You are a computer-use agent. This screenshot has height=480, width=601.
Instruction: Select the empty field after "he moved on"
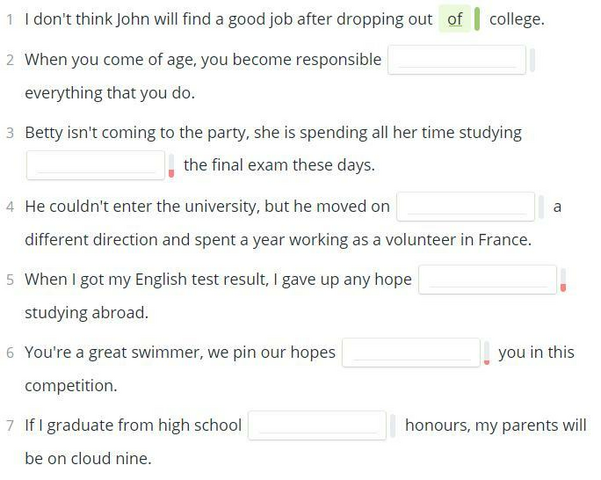(x=466, y=207)
